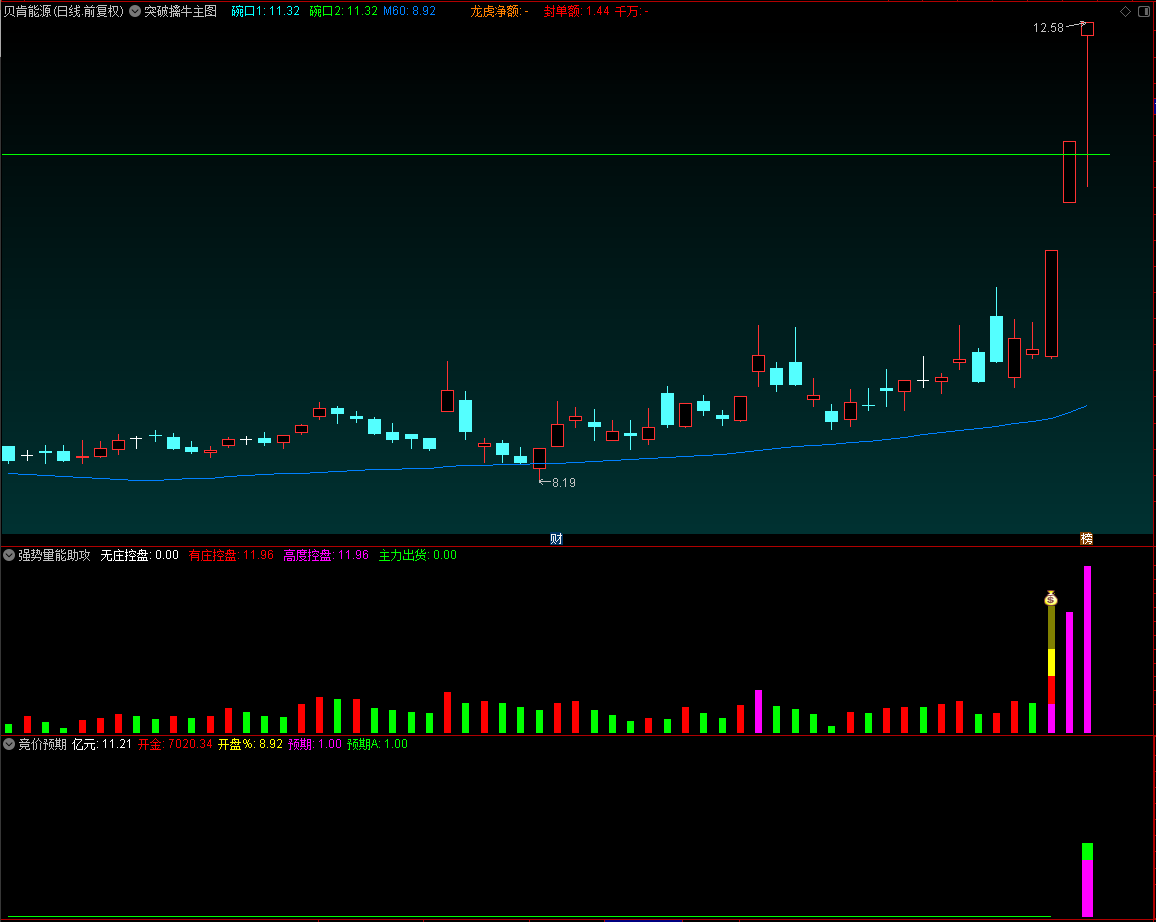The height and width of the screenshot is (922, 1156).
Task: Expand the 强势量能助攻 indicator dropdown arrow
Action: point(9,555)
